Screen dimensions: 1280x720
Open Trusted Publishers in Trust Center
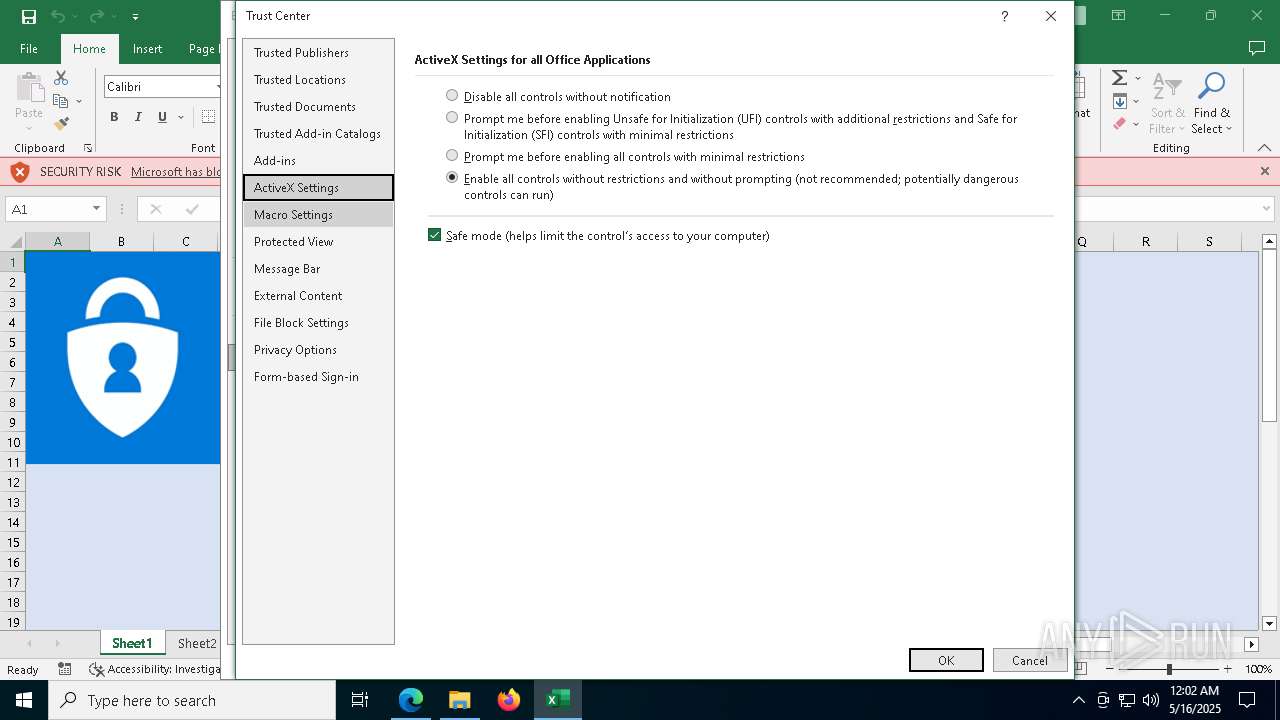click(x=318, y=52)
